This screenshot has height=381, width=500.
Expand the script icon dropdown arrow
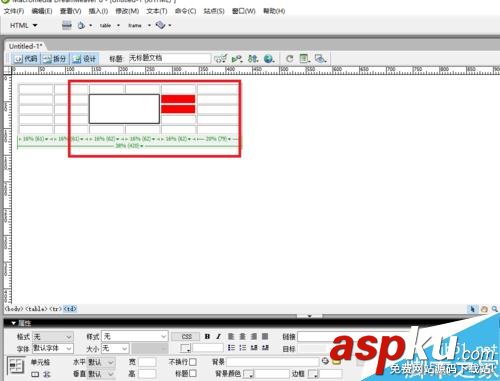170,25
